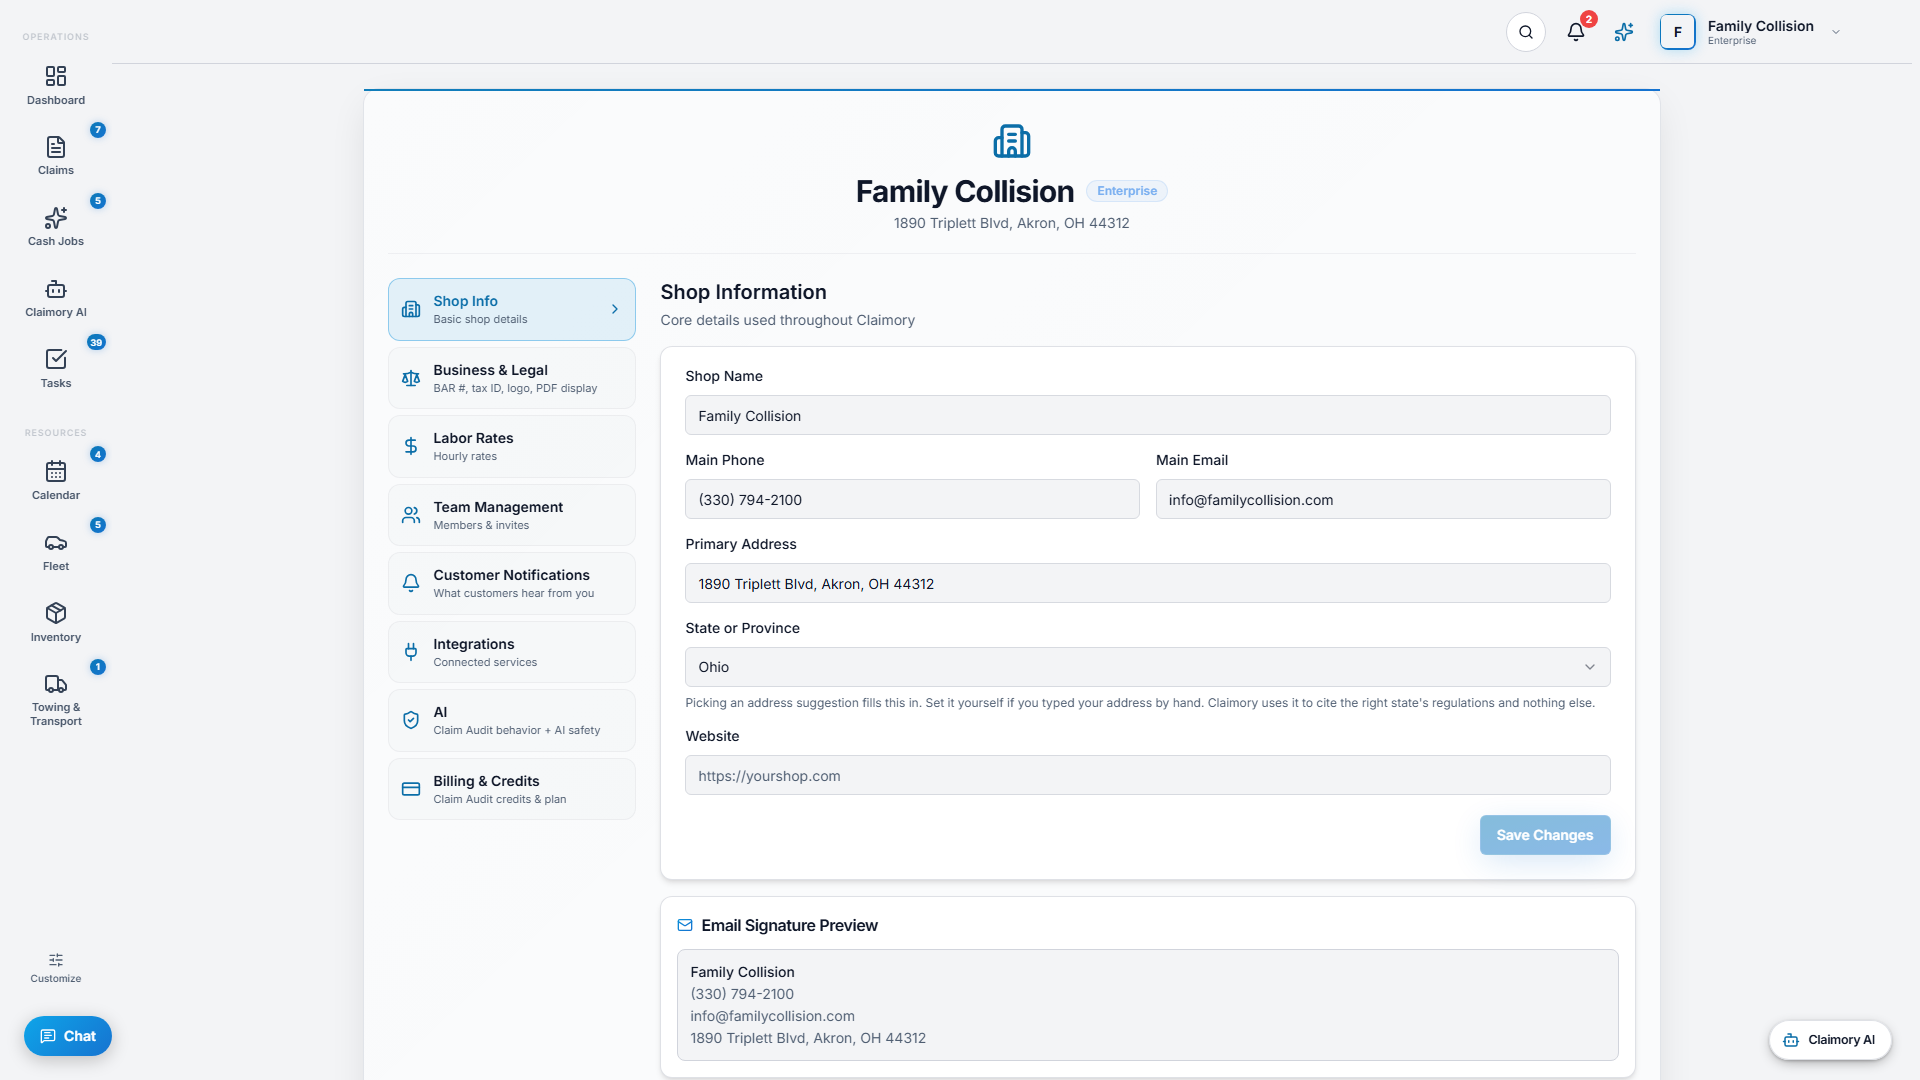Open Towing & Transport truck icon
Viewport: 1920px width, 1080px height.
[56, 684]
